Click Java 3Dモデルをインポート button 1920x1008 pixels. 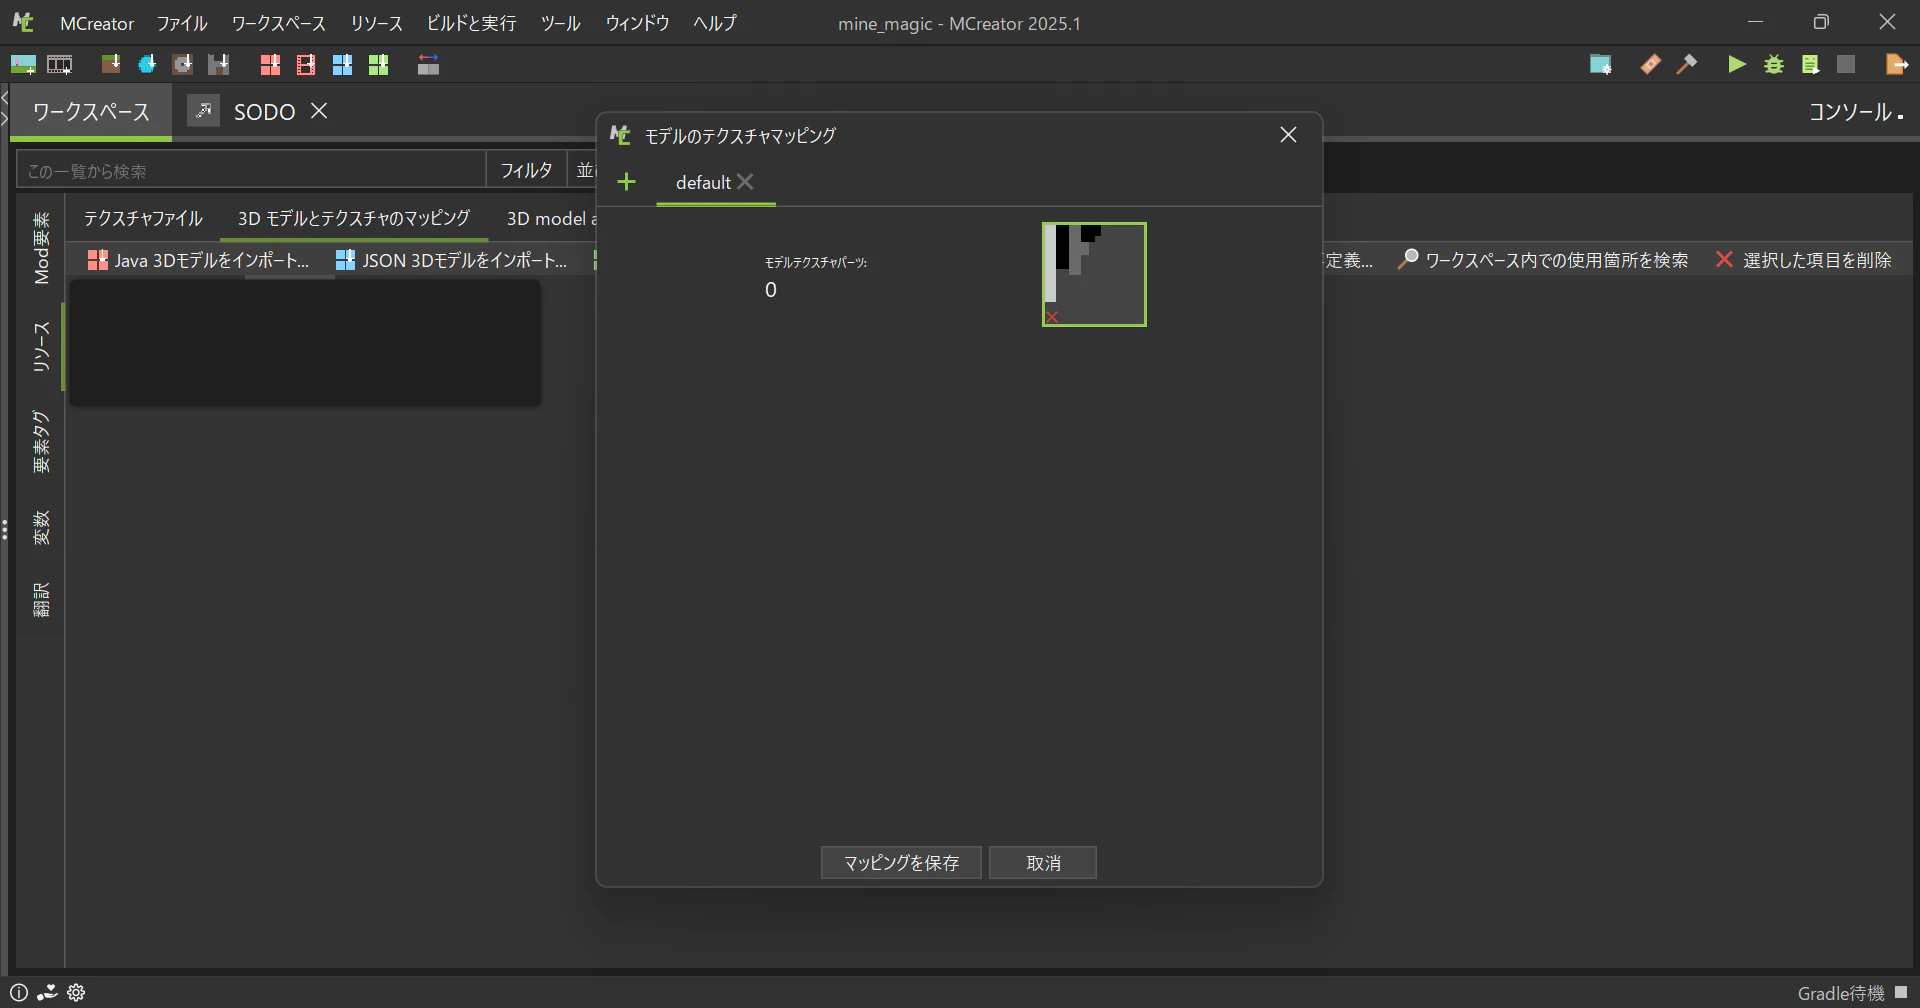click(198, 260)
